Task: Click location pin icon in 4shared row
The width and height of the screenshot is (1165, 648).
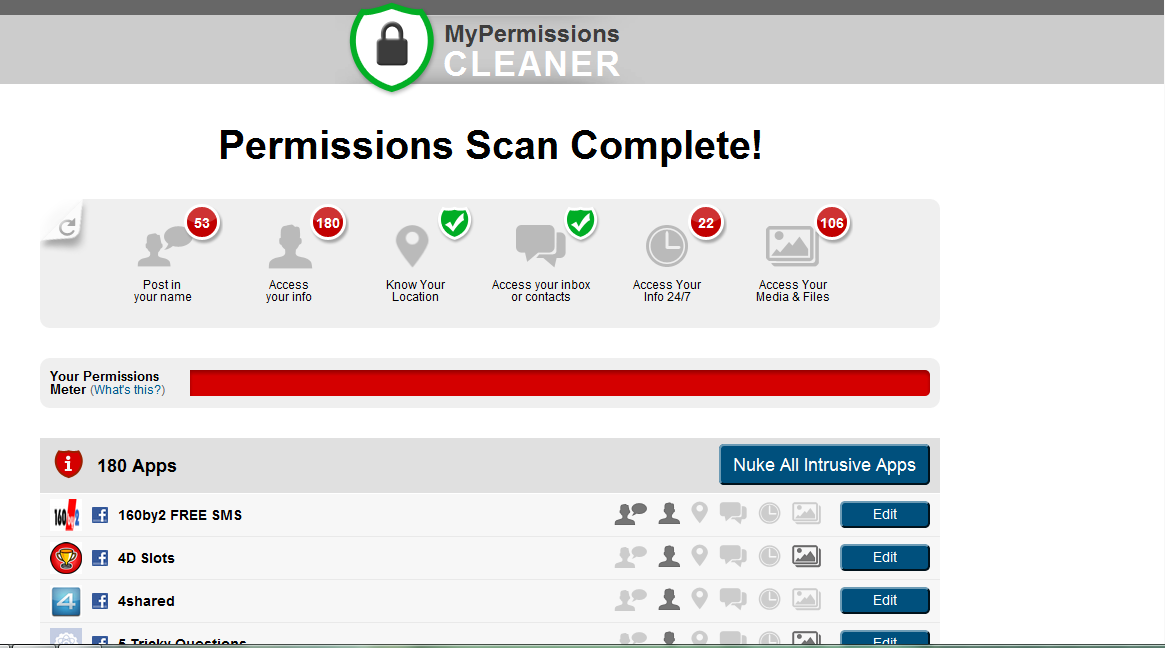Action: click(699, 599)
